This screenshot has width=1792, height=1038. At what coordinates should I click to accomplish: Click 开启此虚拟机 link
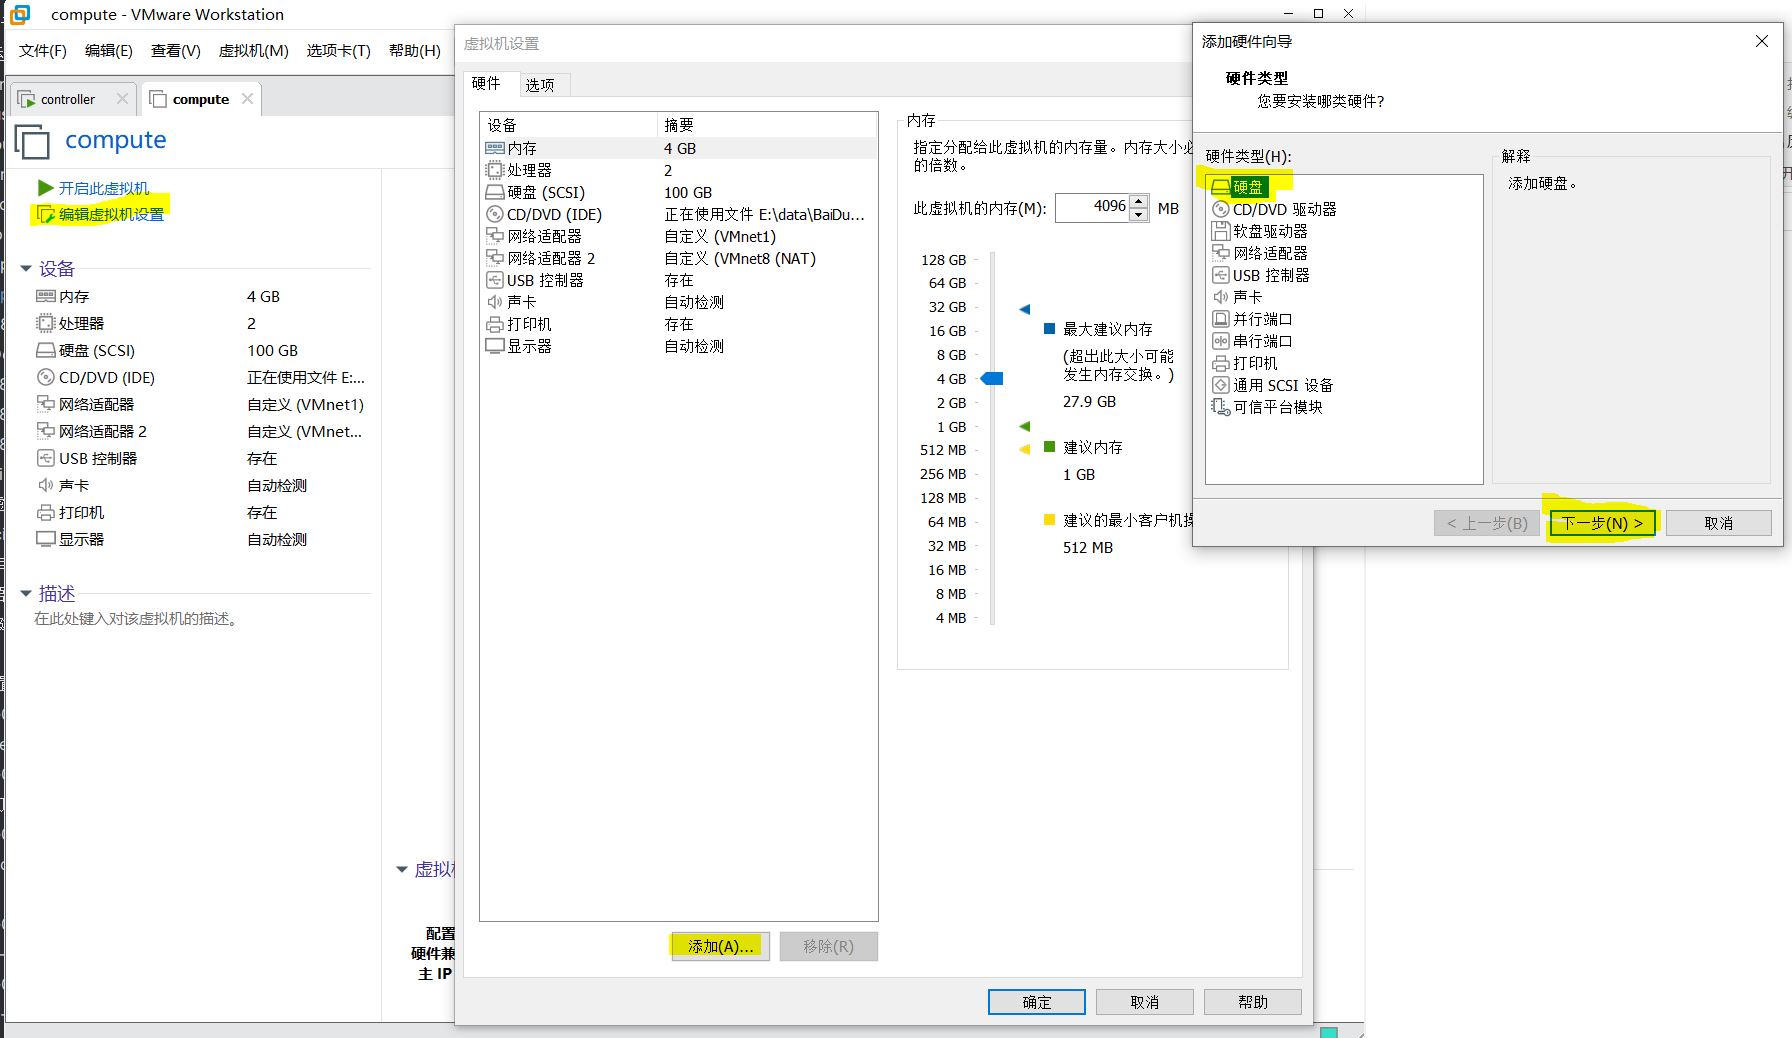tap(103, 188)
